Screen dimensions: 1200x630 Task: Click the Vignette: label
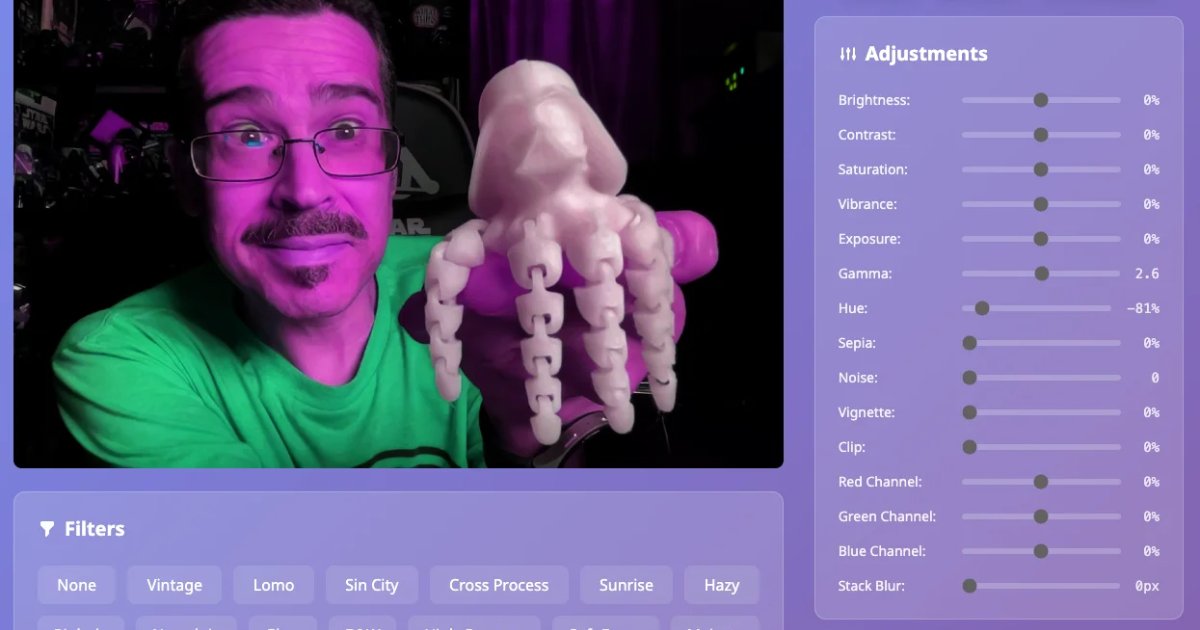coord(866,412)
